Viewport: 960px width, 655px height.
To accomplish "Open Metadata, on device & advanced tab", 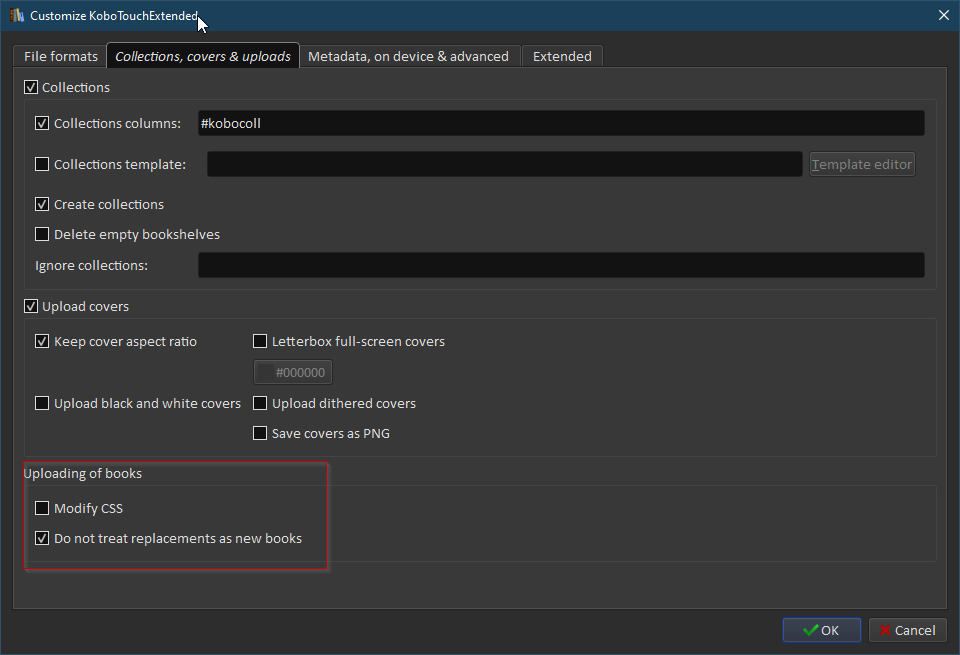I will pyautogui.click(x=408, y=56).
